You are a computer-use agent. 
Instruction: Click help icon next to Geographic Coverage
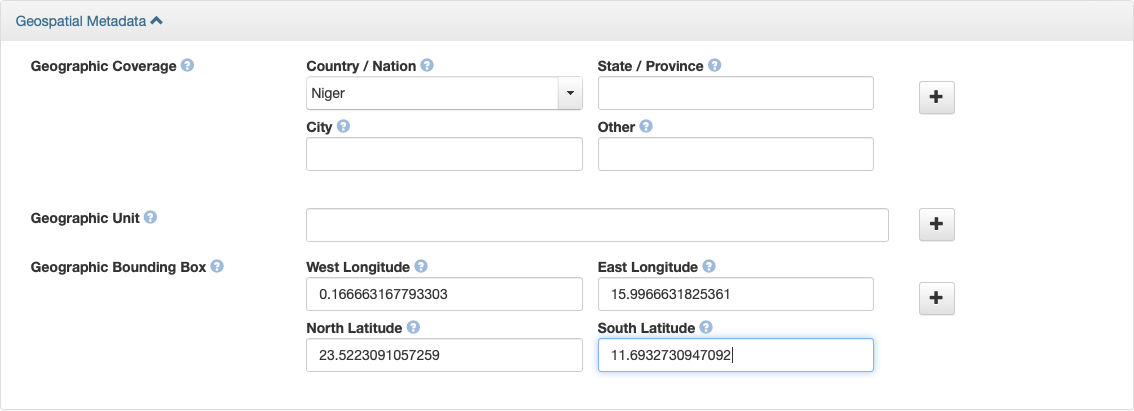tap(187, 65)
